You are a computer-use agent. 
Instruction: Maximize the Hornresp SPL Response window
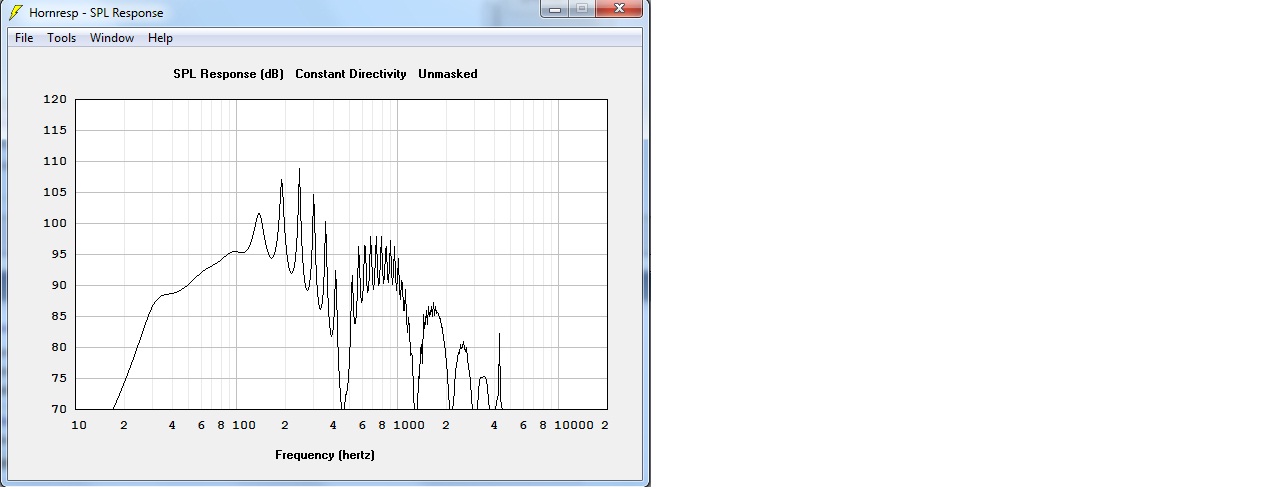coord(582,8)
